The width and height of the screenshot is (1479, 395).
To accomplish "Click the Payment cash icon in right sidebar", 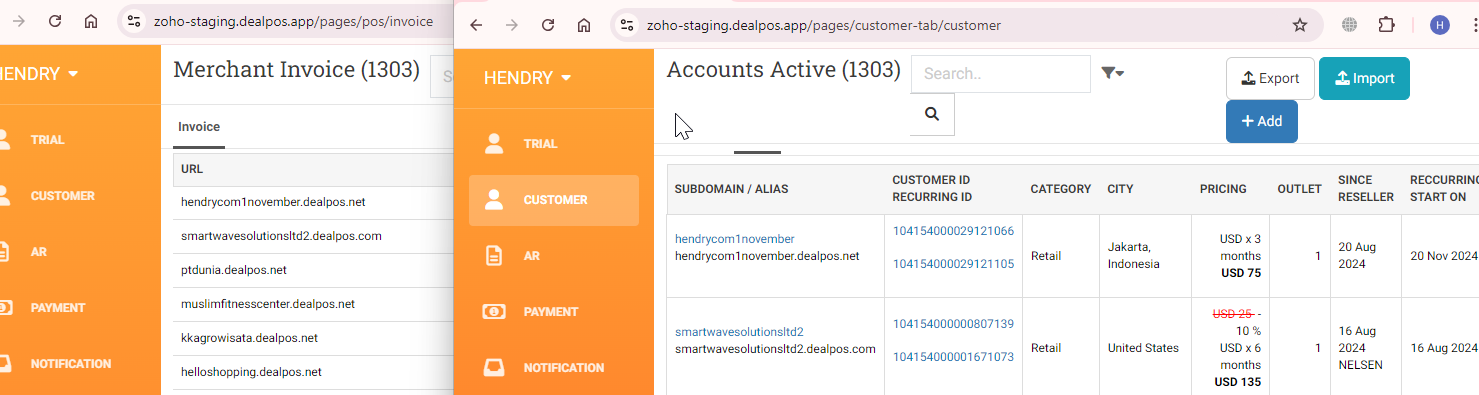I will [x=494, y=312].
